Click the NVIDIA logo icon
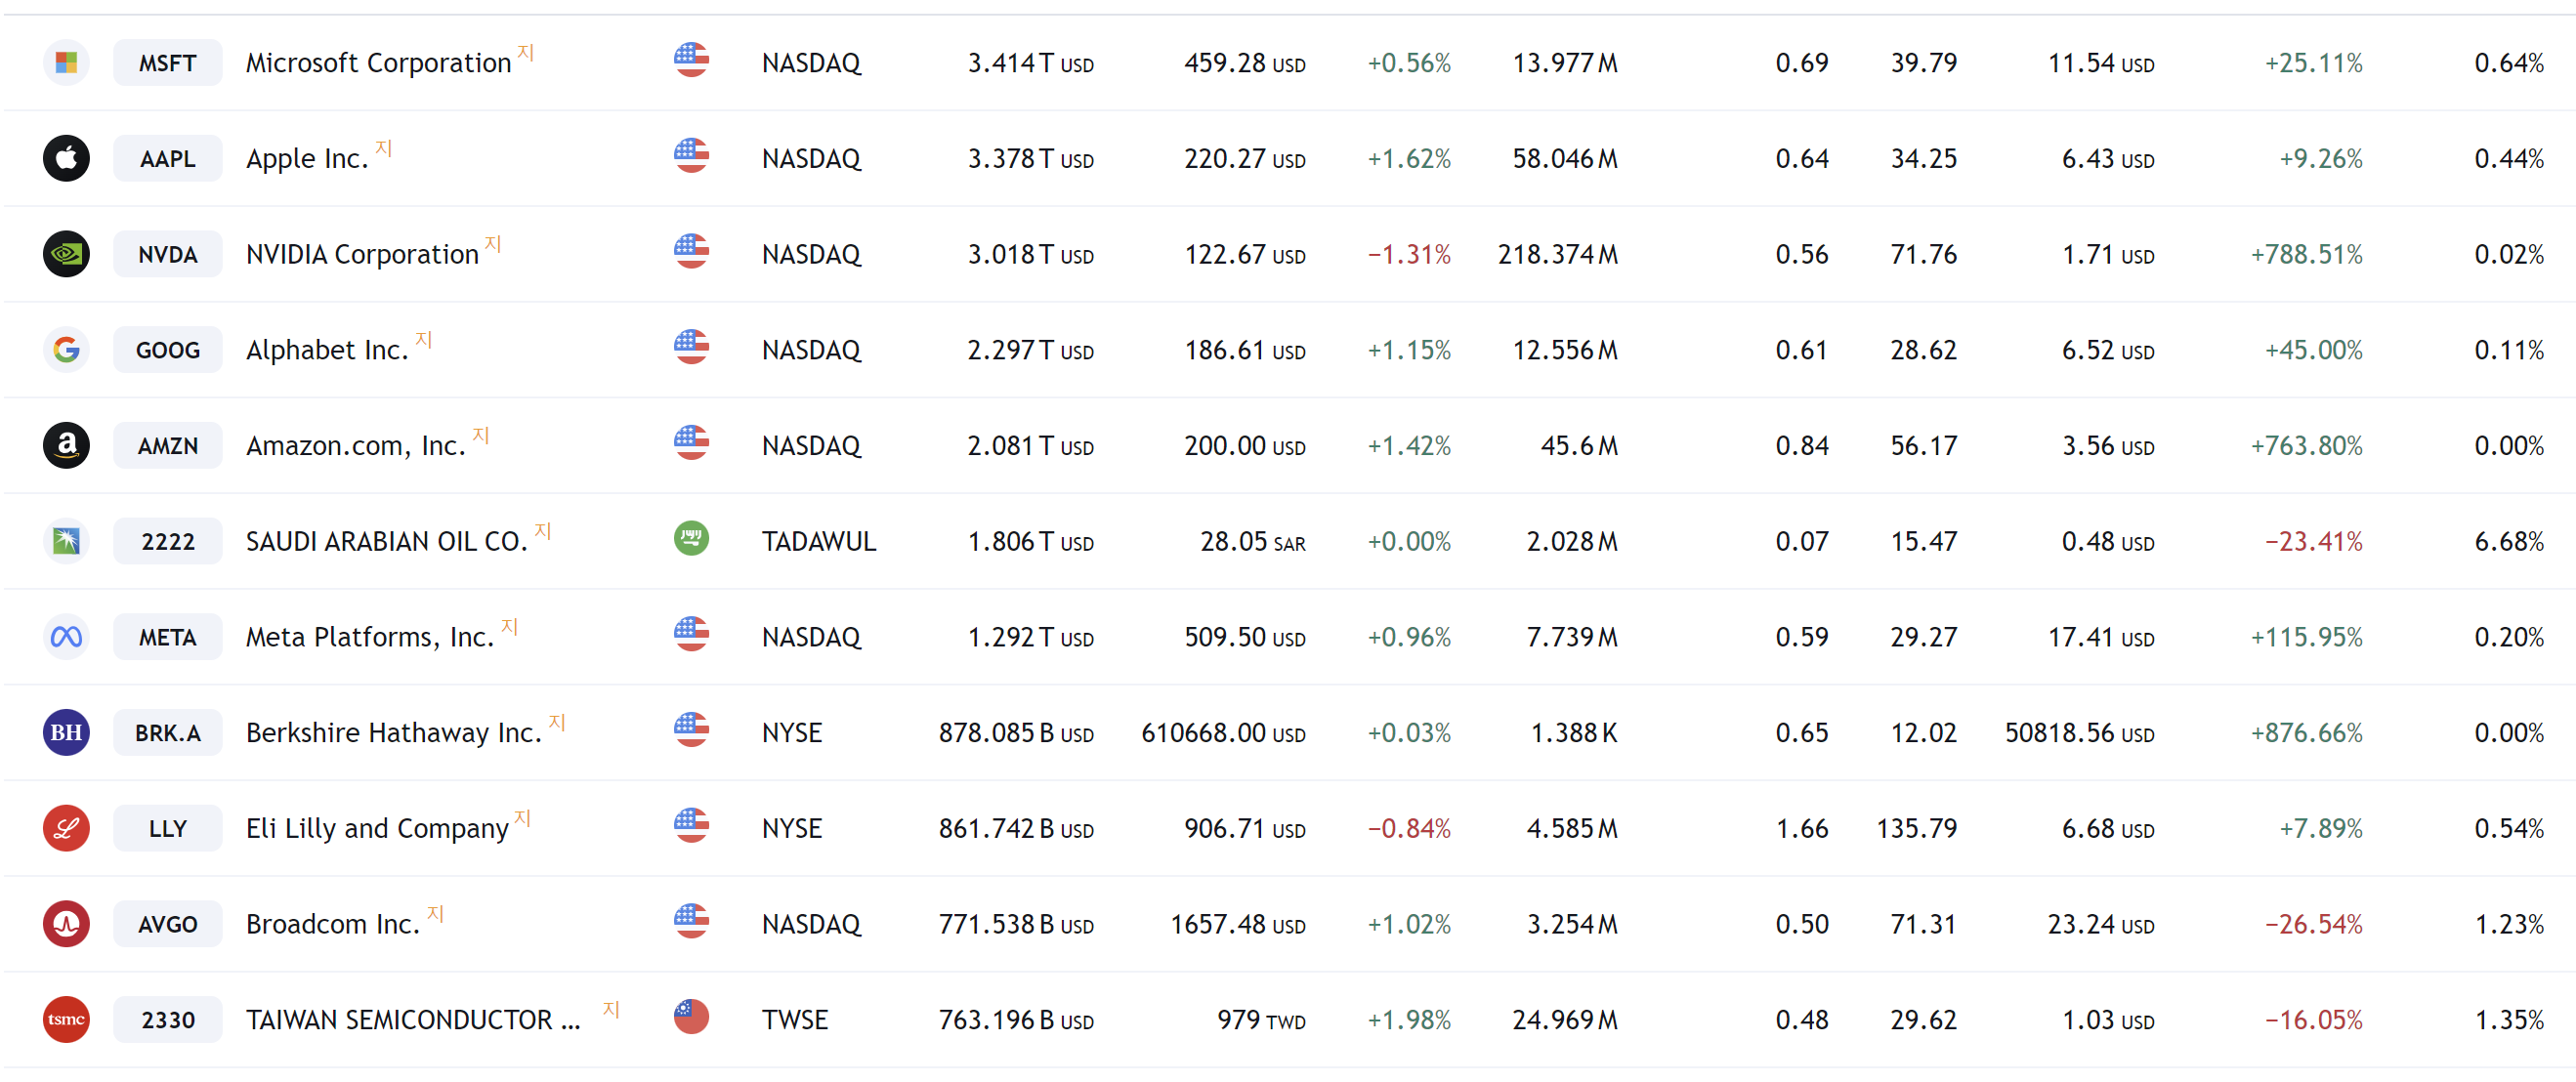The width and height of the screenshot is (2576, 1082). (66, 254)
